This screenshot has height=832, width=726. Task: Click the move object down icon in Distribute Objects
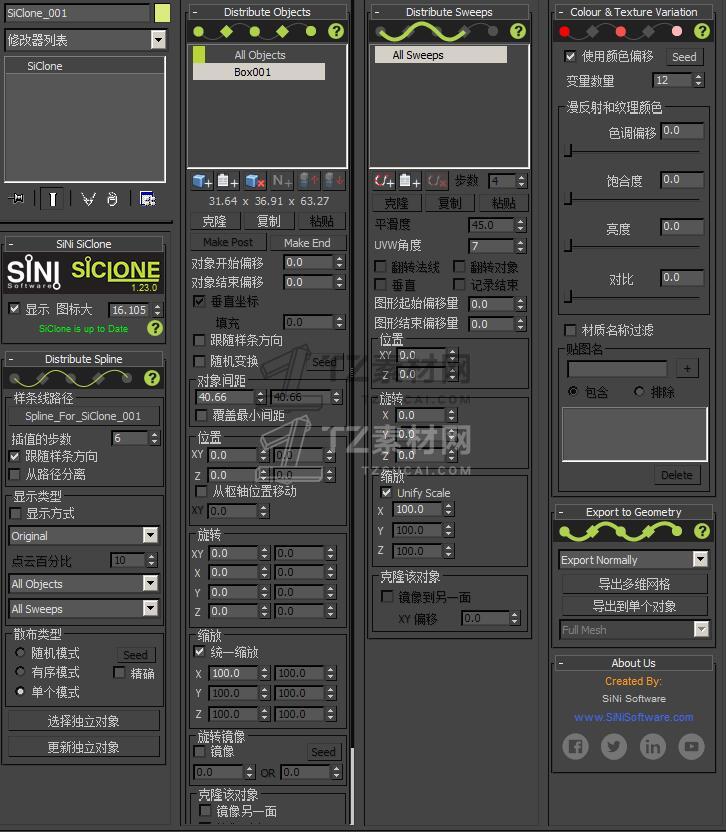click(x=334, y=181)
